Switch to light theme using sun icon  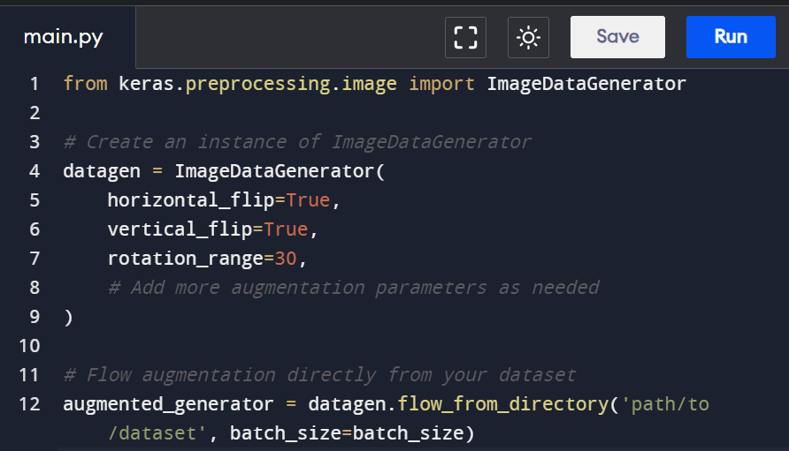528,38
